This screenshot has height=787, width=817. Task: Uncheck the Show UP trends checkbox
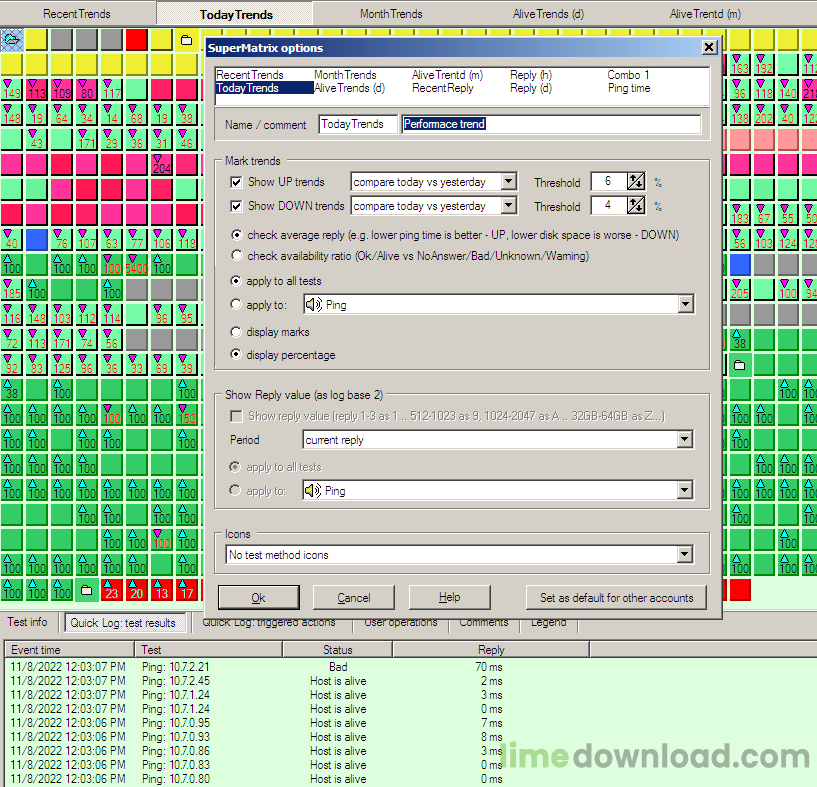[236, 182]
